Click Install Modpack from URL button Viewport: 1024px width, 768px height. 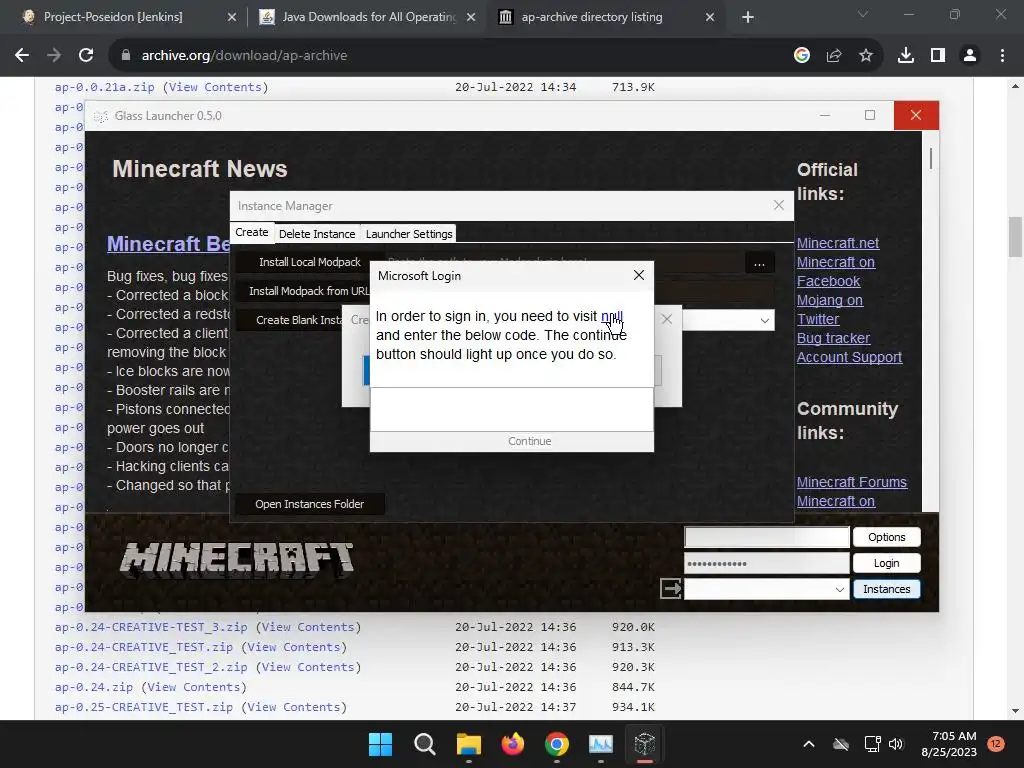308,291
